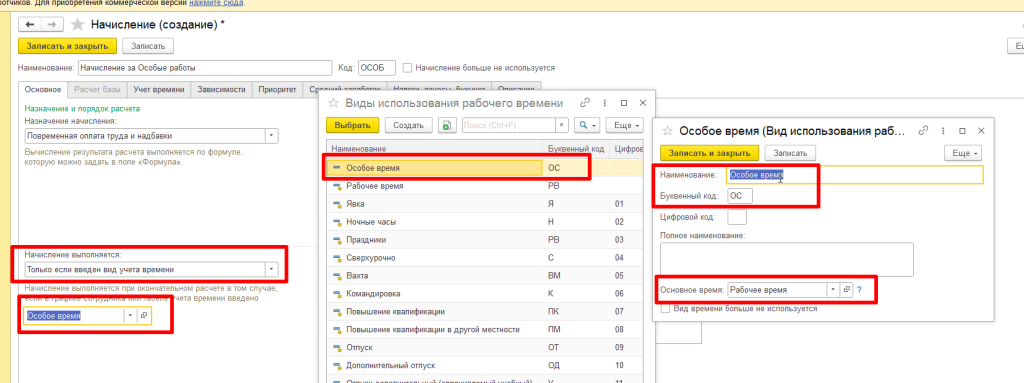The width and height of the screenshot is (1024, 383).
Task: Switch to the Приоритет tab
Action: pos(278,90)
